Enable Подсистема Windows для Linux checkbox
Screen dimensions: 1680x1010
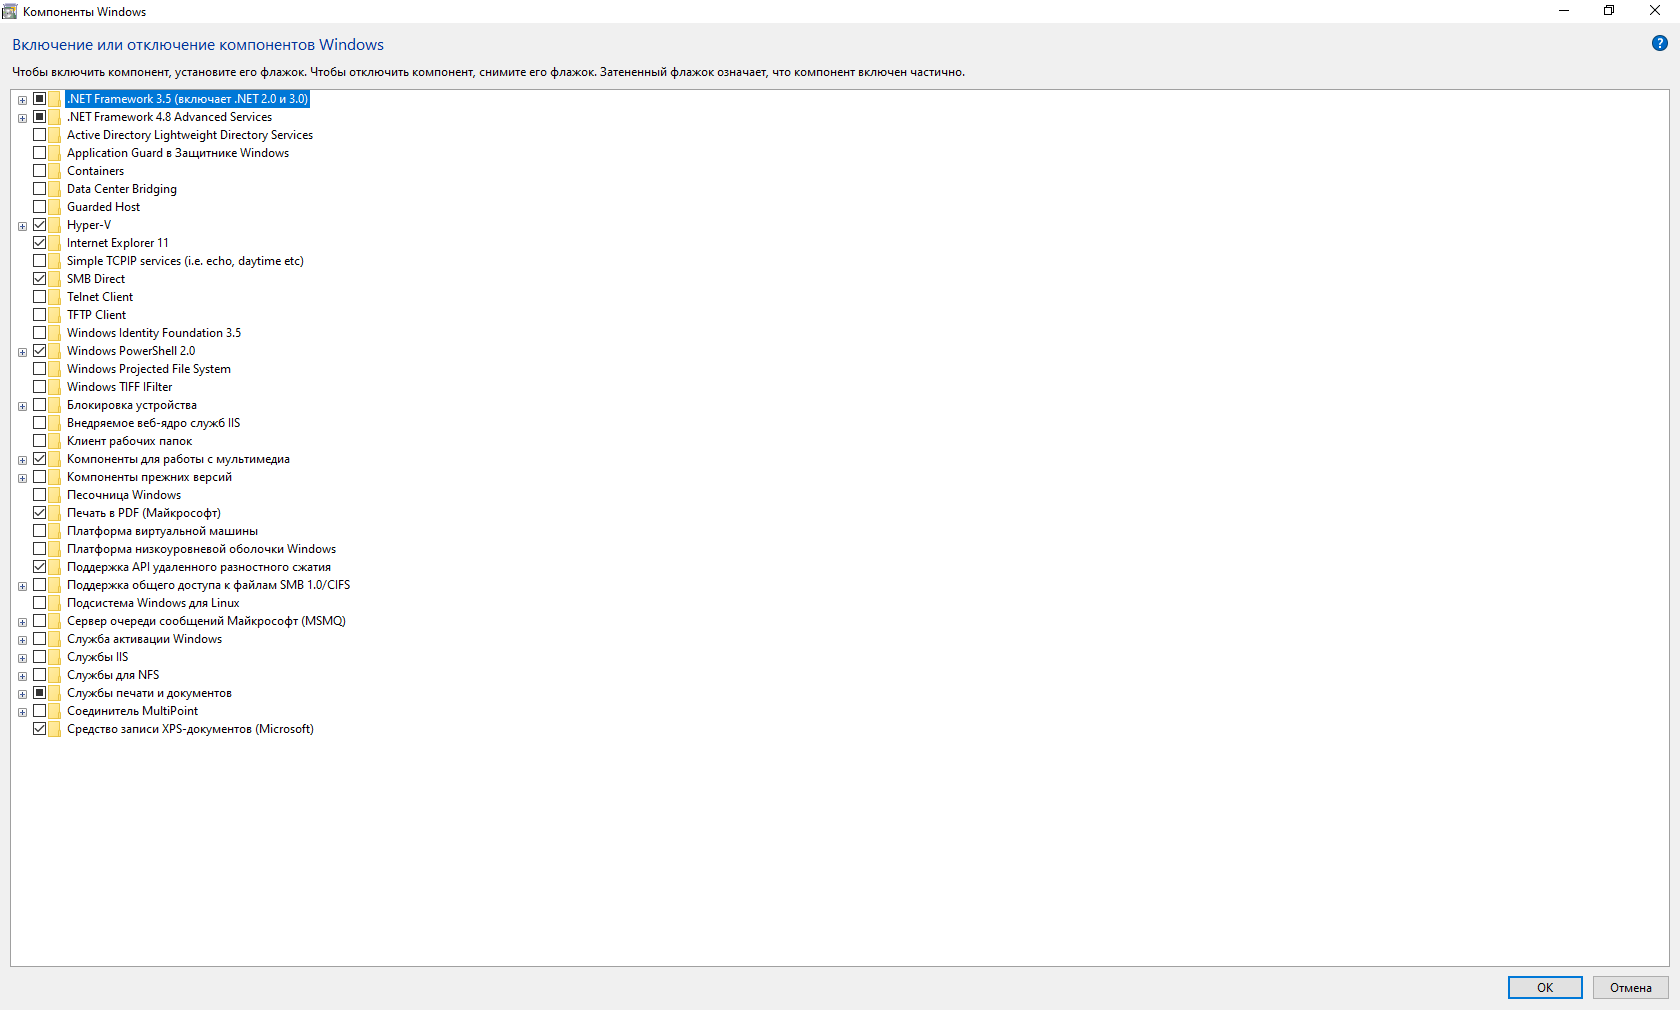(x=40, y=603)
